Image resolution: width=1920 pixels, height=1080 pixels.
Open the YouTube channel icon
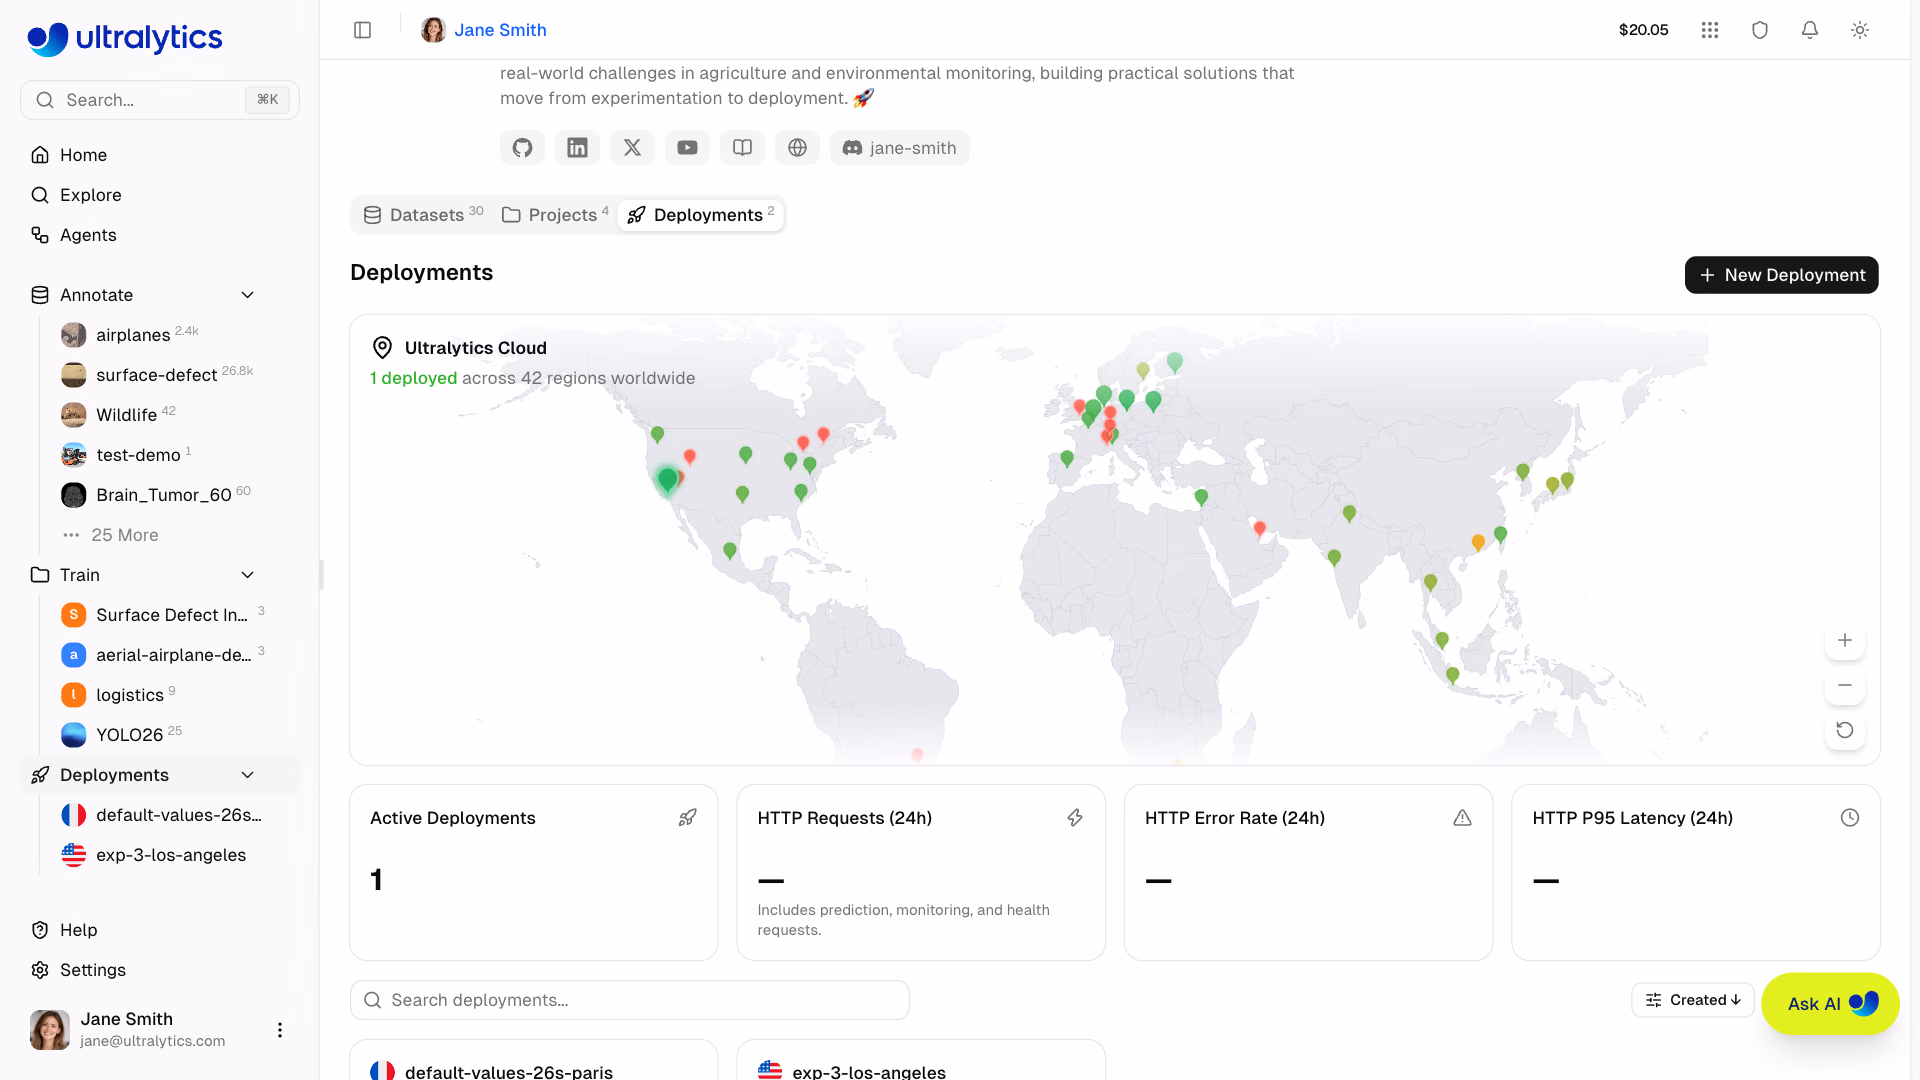coord(687,148)
